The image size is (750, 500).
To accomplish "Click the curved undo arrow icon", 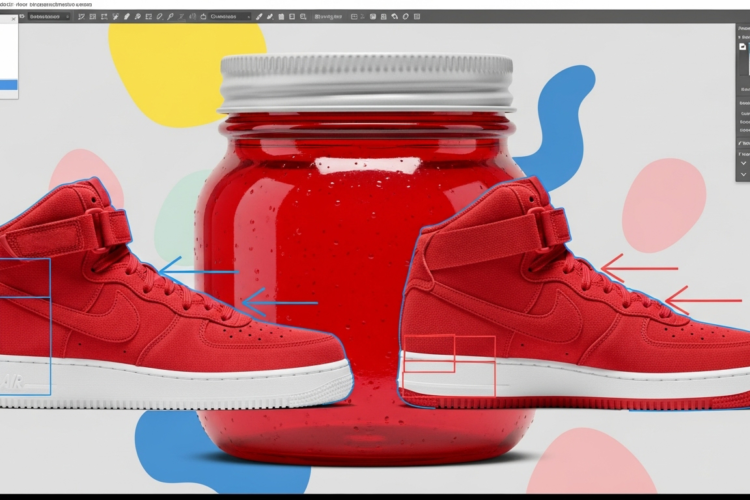I will (395, 17).
